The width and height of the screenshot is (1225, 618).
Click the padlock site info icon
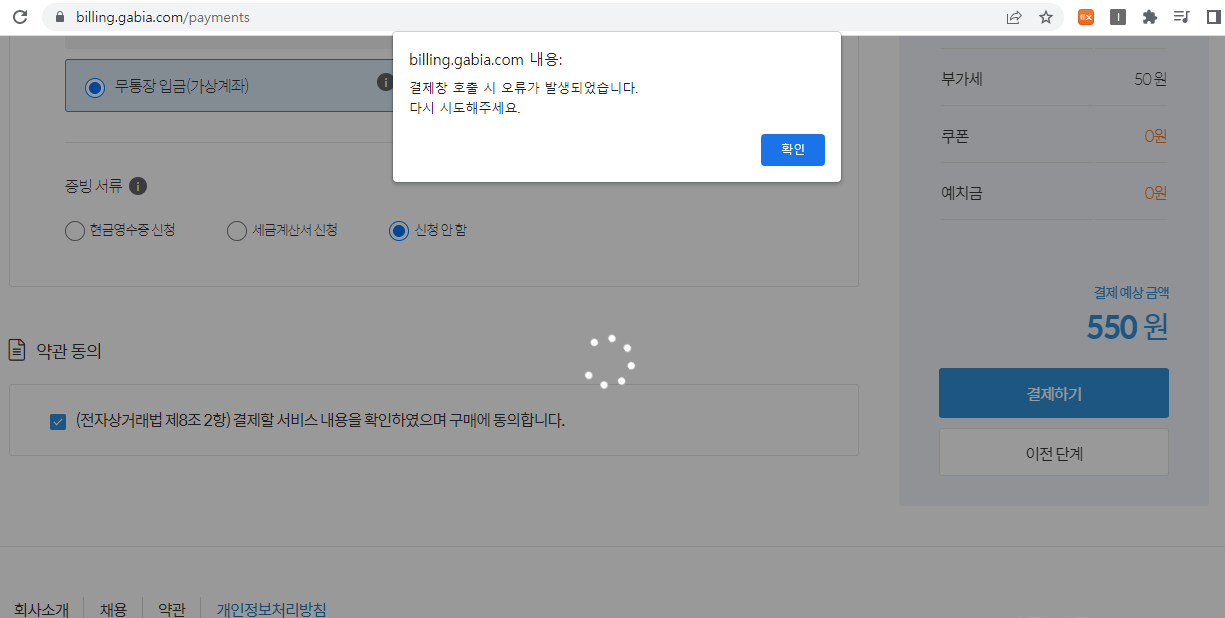[60, 17]
